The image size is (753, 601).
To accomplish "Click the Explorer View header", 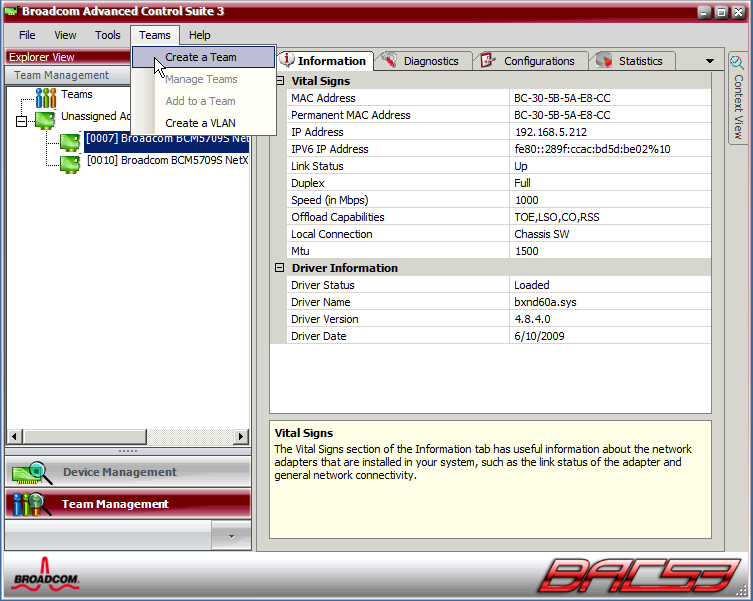I will click(x=68, y=57).
